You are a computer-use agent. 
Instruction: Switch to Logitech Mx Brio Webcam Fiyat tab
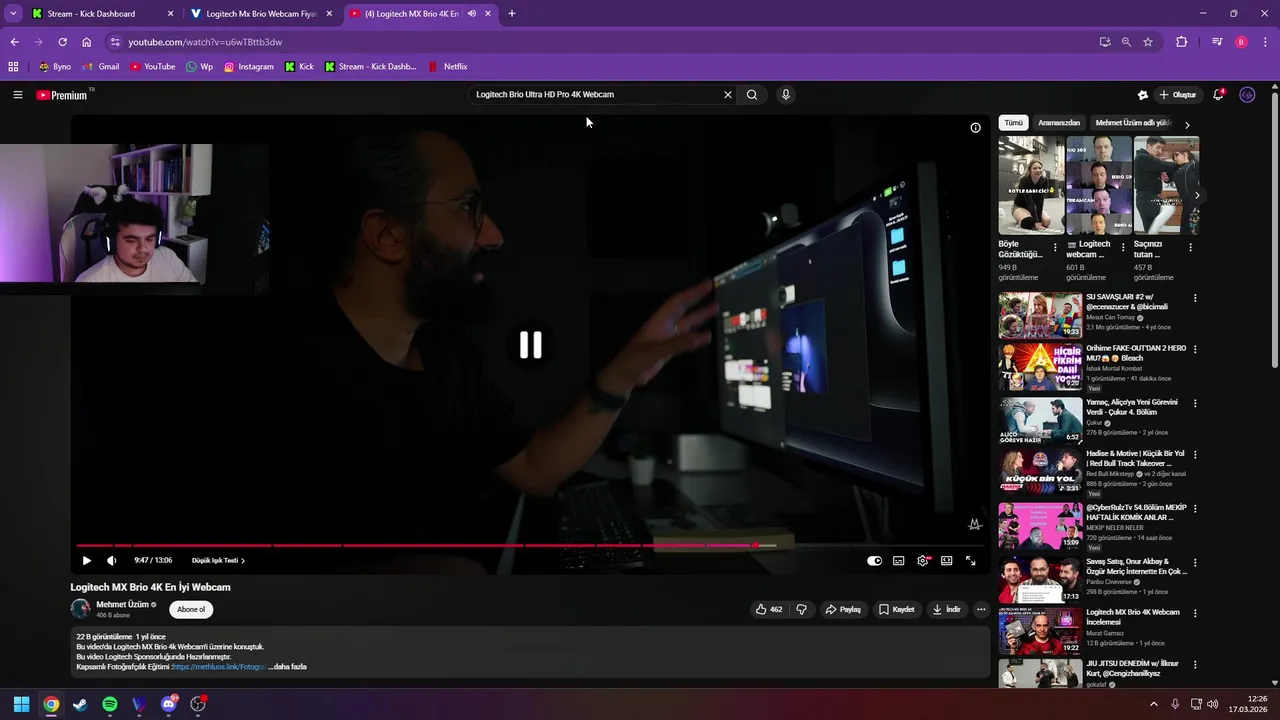point(262,14)
